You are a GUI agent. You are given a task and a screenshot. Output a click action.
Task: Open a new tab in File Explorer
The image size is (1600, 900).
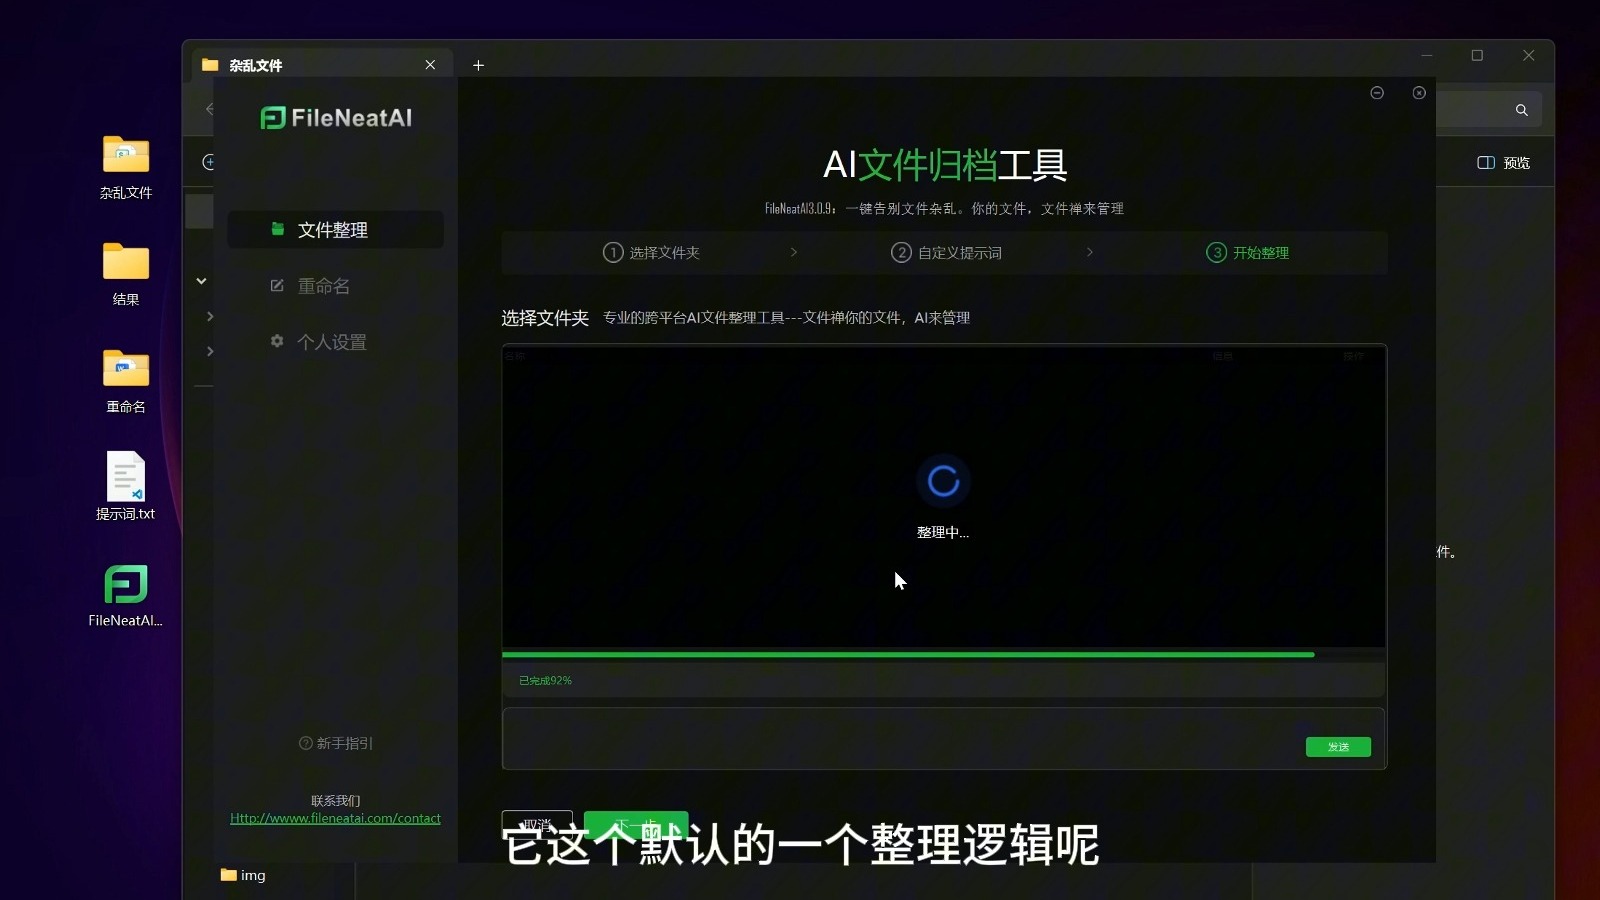pos(479,65)
